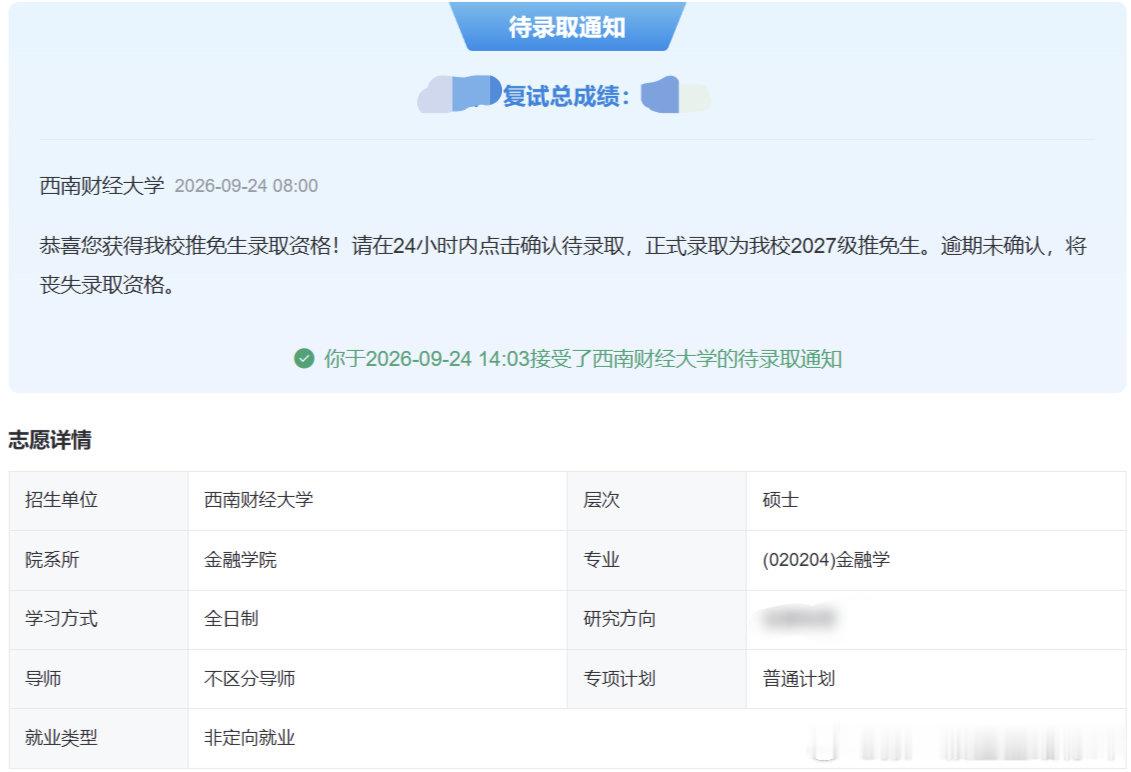Click the 不区分导师 value cell
This screenshot has width=1131, height=772.
point(378,679)
